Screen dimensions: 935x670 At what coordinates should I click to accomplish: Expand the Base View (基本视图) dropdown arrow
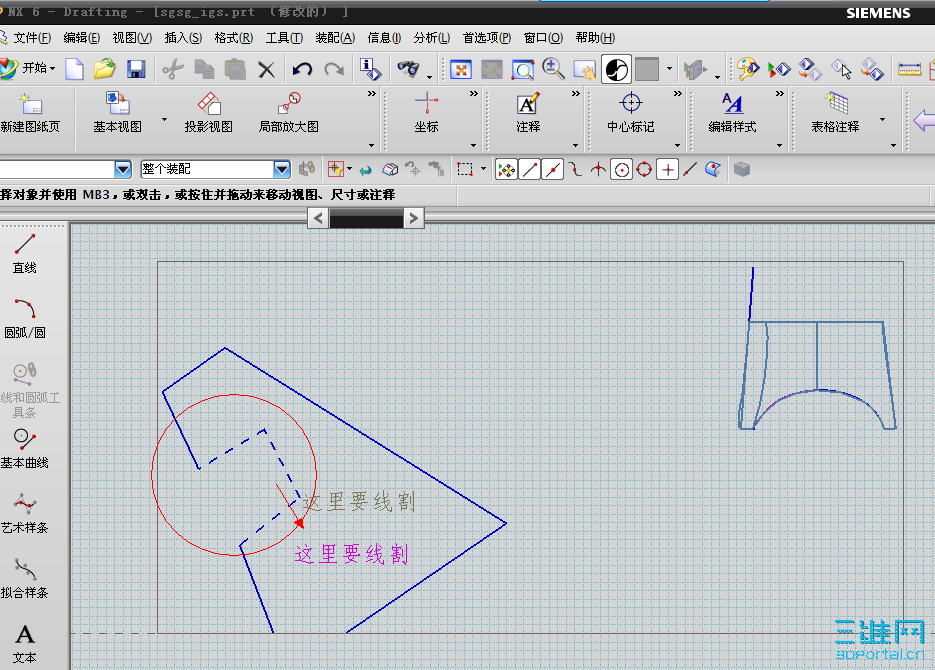[x=165, y=120]
